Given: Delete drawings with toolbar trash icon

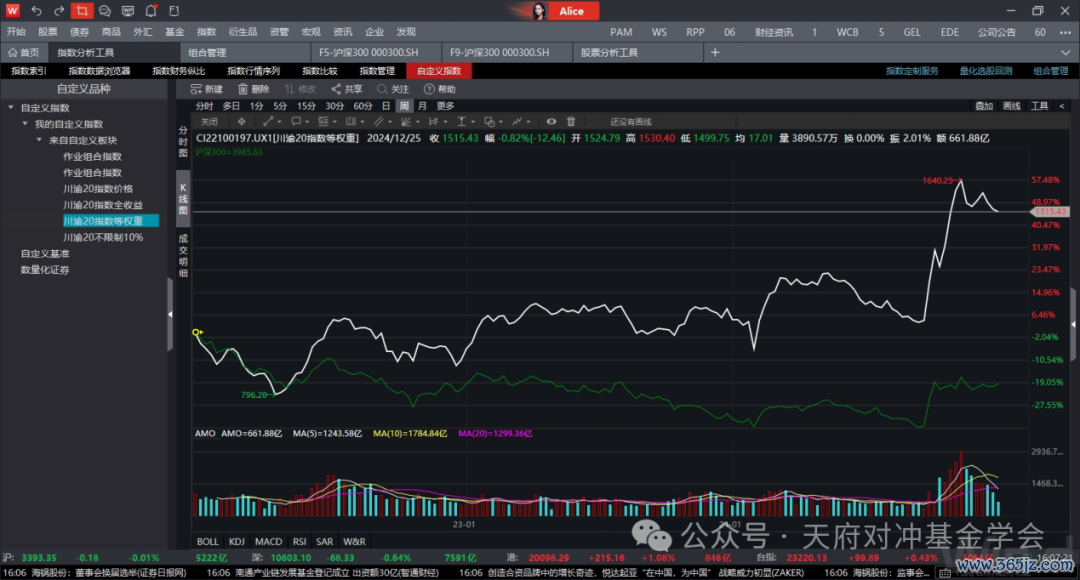Looking at the screenshot, I should click(x=571, y=121).
